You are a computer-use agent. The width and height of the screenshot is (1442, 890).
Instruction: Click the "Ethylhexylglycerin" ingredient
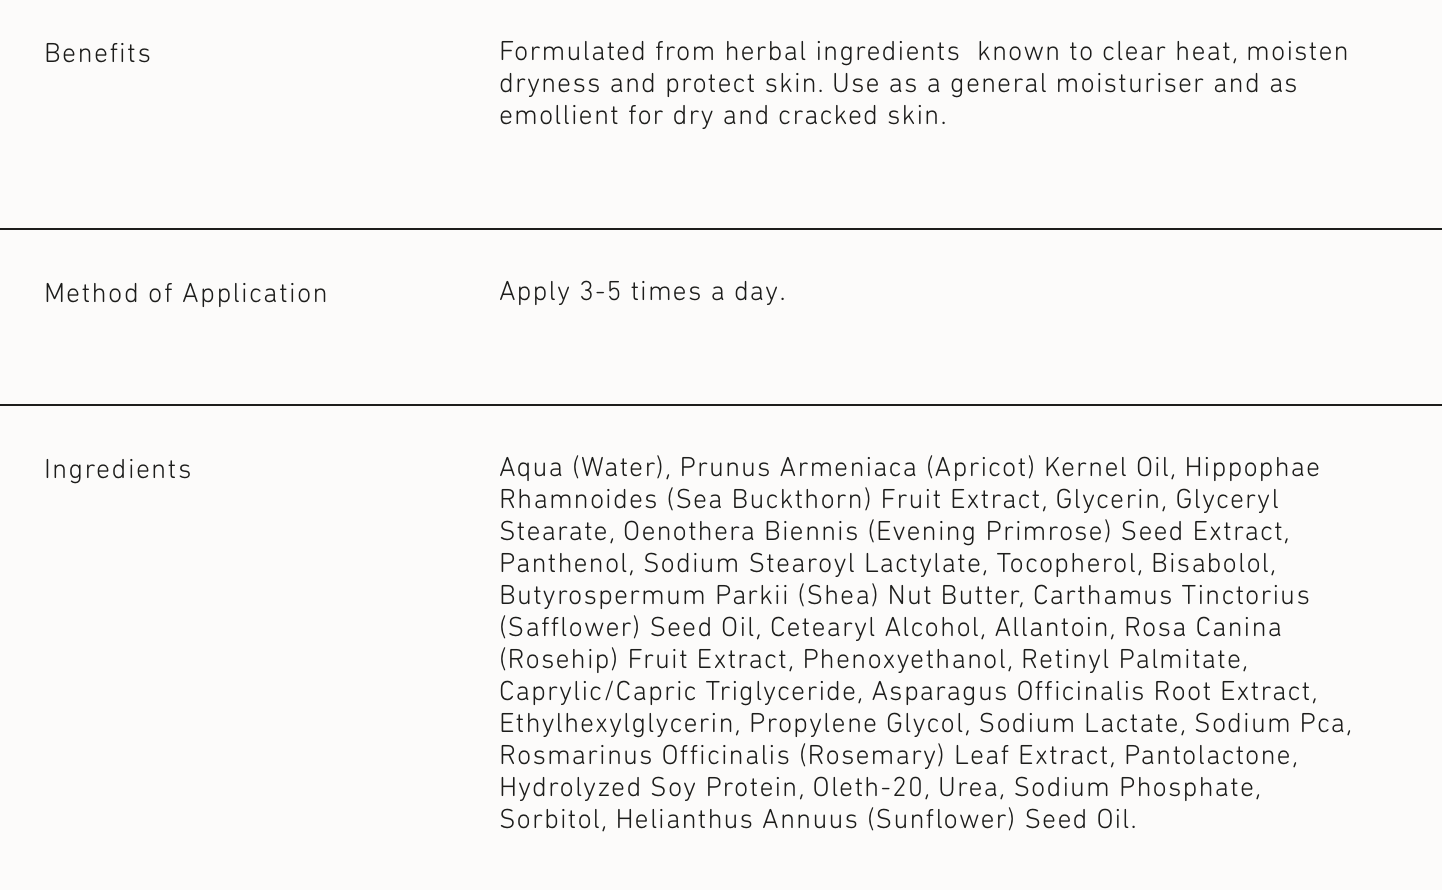(x=616, y=724)
